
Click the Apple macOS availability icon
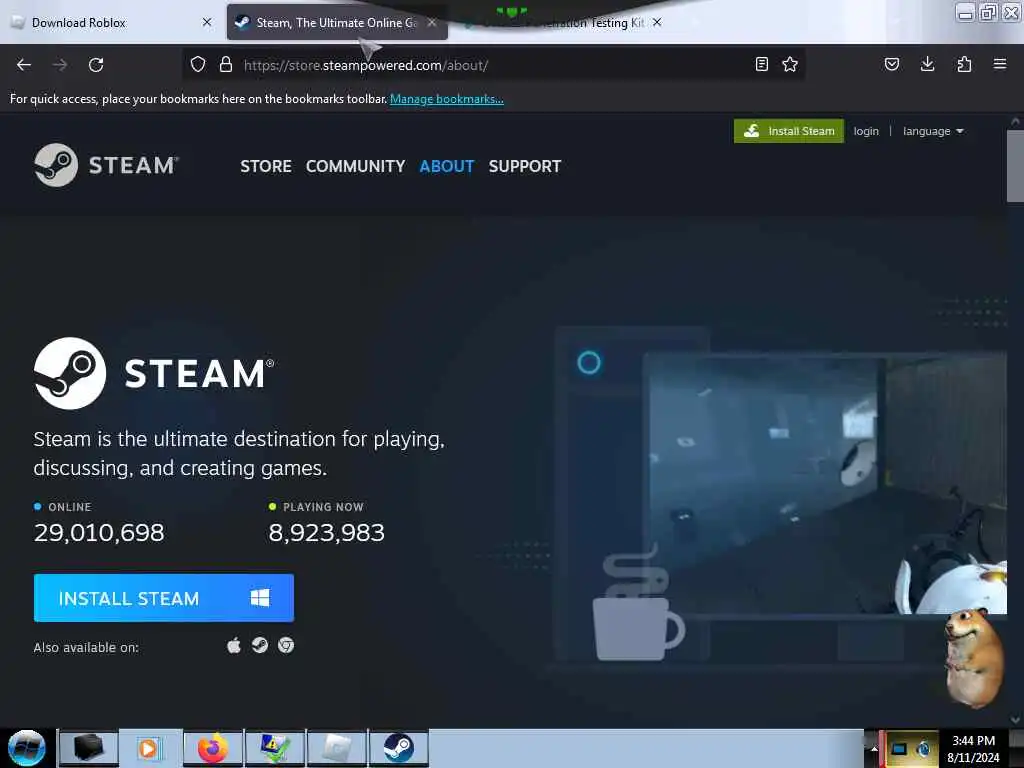coord(234,646)
